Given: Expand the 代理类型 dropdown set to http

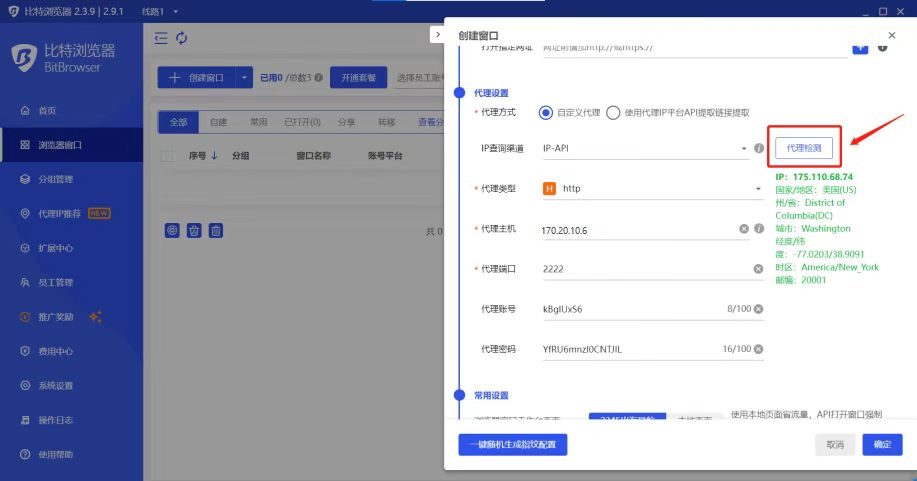Looking at the screenshot, I should point(650,188).
